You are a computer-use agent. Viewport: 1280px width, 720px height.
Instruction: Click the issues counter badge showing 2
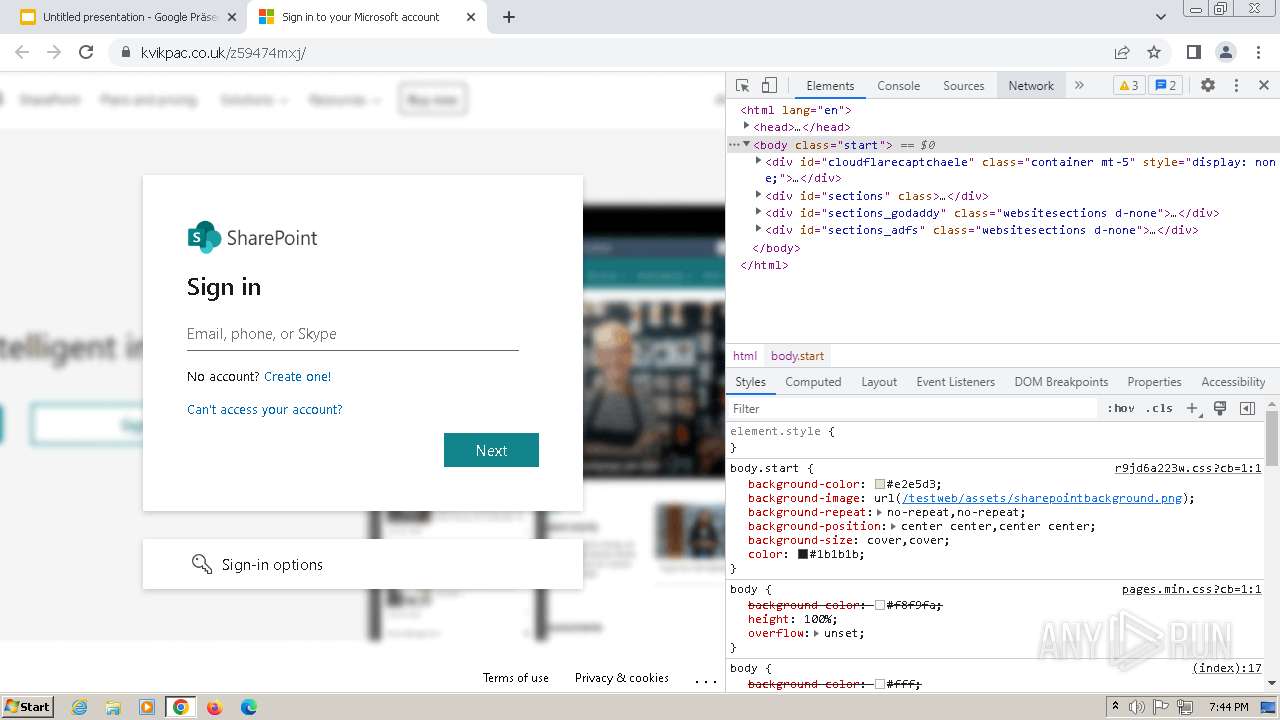coord(1165,86)
